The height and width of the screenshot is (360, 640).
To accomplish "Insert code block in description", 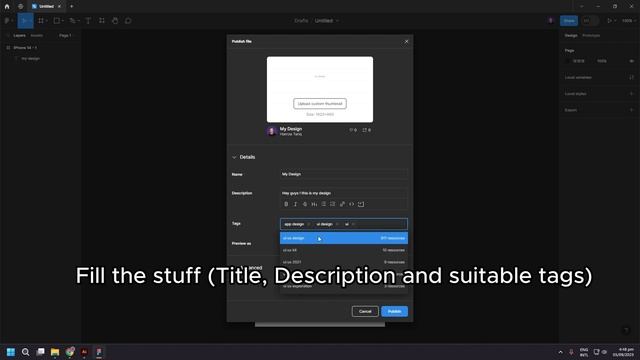I will 361,204.
